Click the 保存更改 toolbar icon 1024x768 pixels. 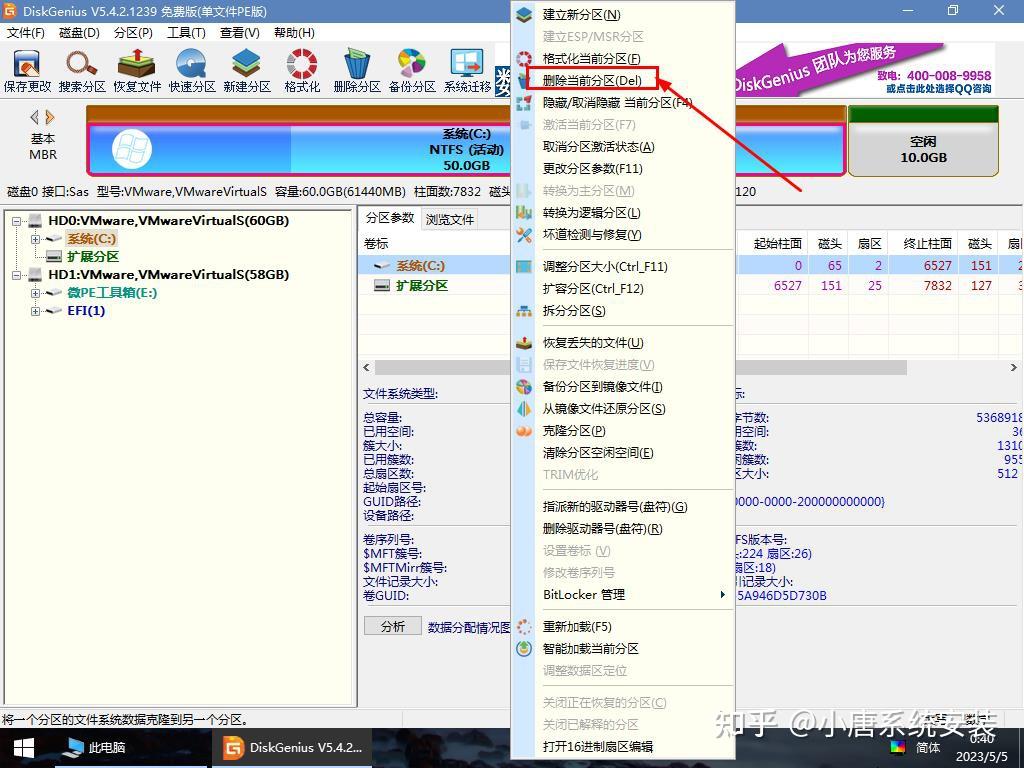pyautogui.click(x=27, y=71)
